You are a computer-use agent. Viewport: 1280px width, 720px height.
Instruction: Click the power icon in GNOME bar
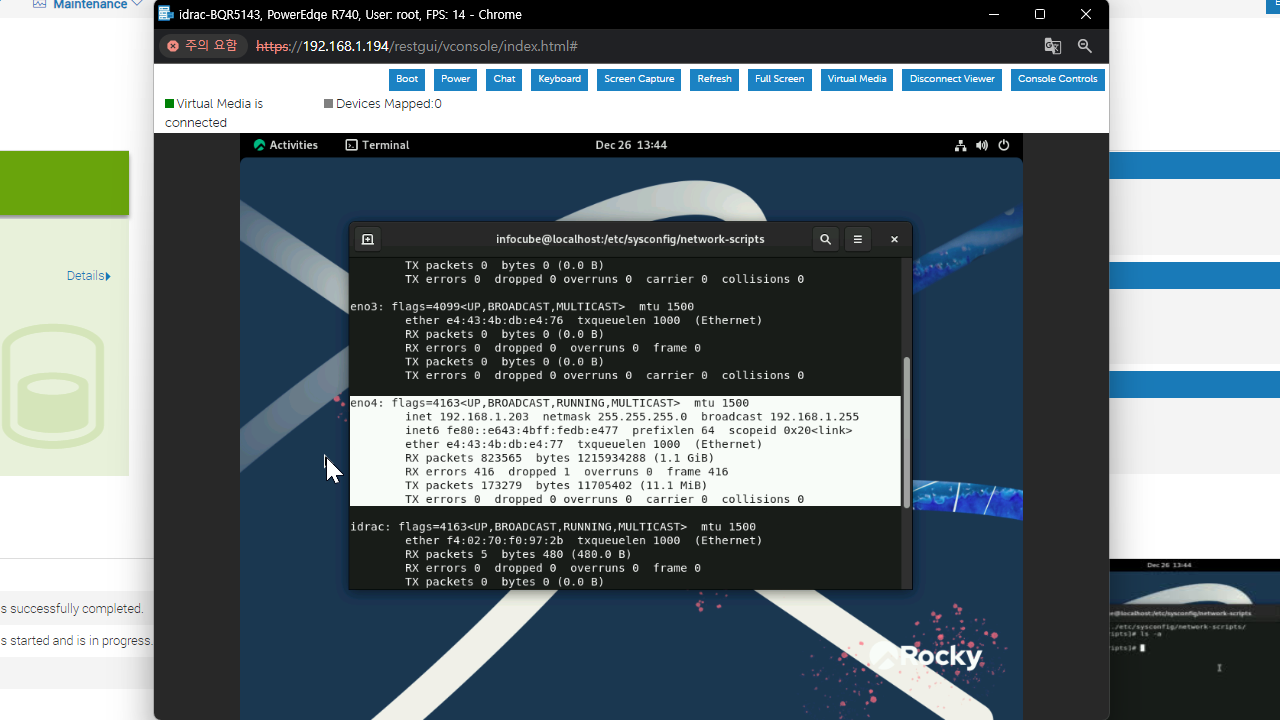(x=1004, y=145)
